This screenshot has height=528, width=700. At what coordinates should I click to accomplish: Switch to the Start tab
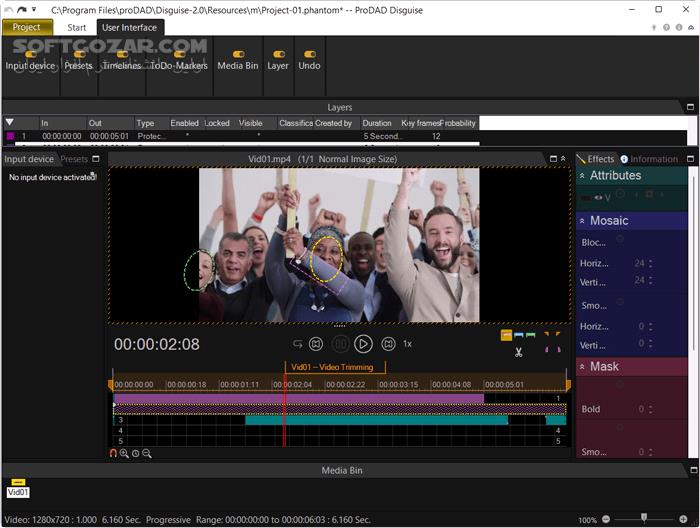coord(77,27)
